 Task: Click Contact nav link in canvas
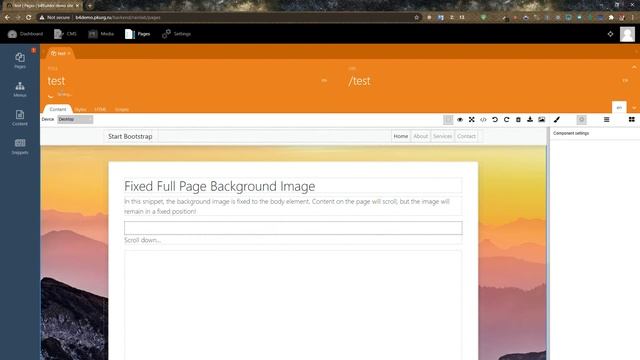pos(466,136)
